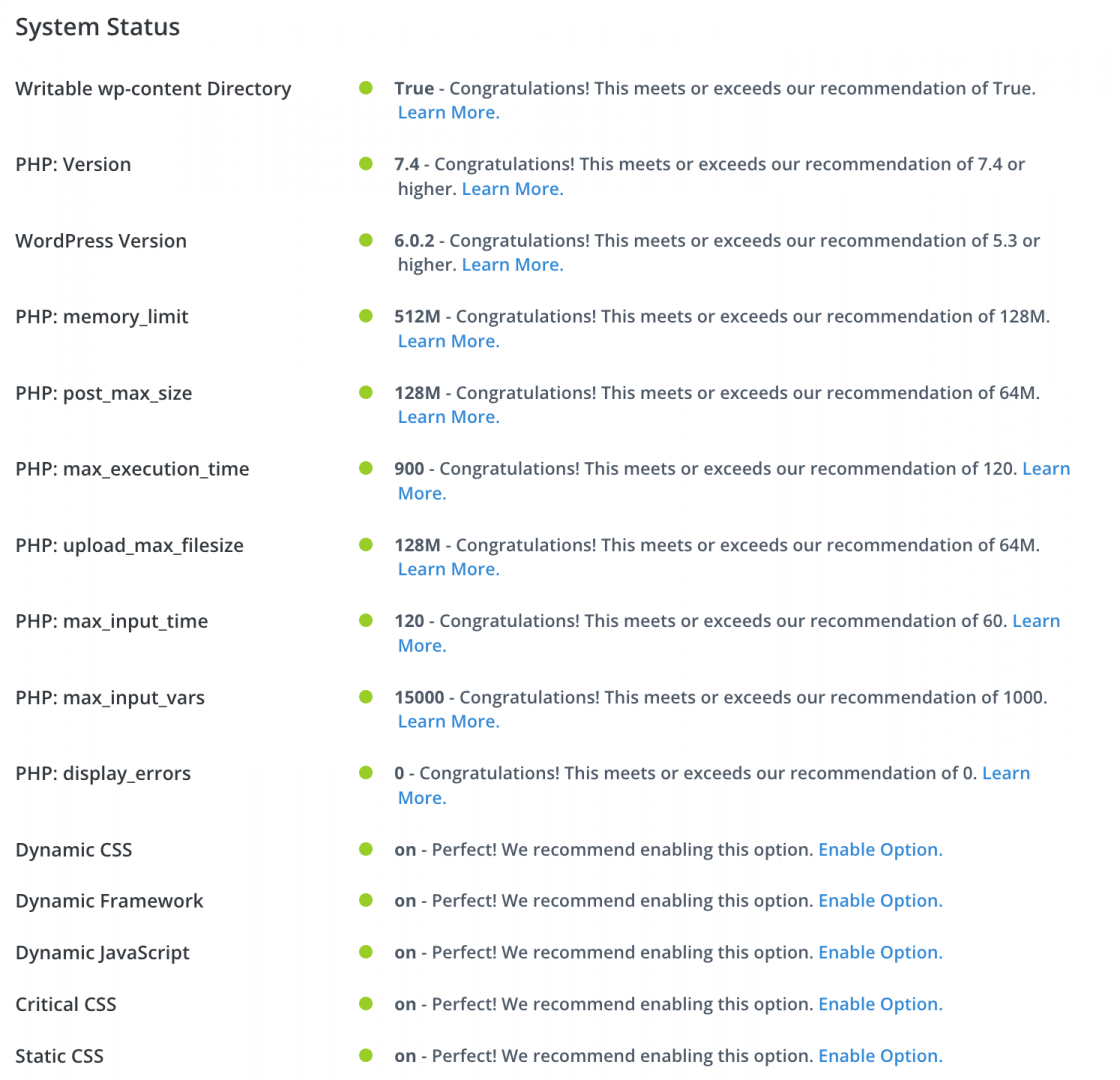
Task: Click green status dot for Dynamic Framework
Action: click(x=366, y=900)
